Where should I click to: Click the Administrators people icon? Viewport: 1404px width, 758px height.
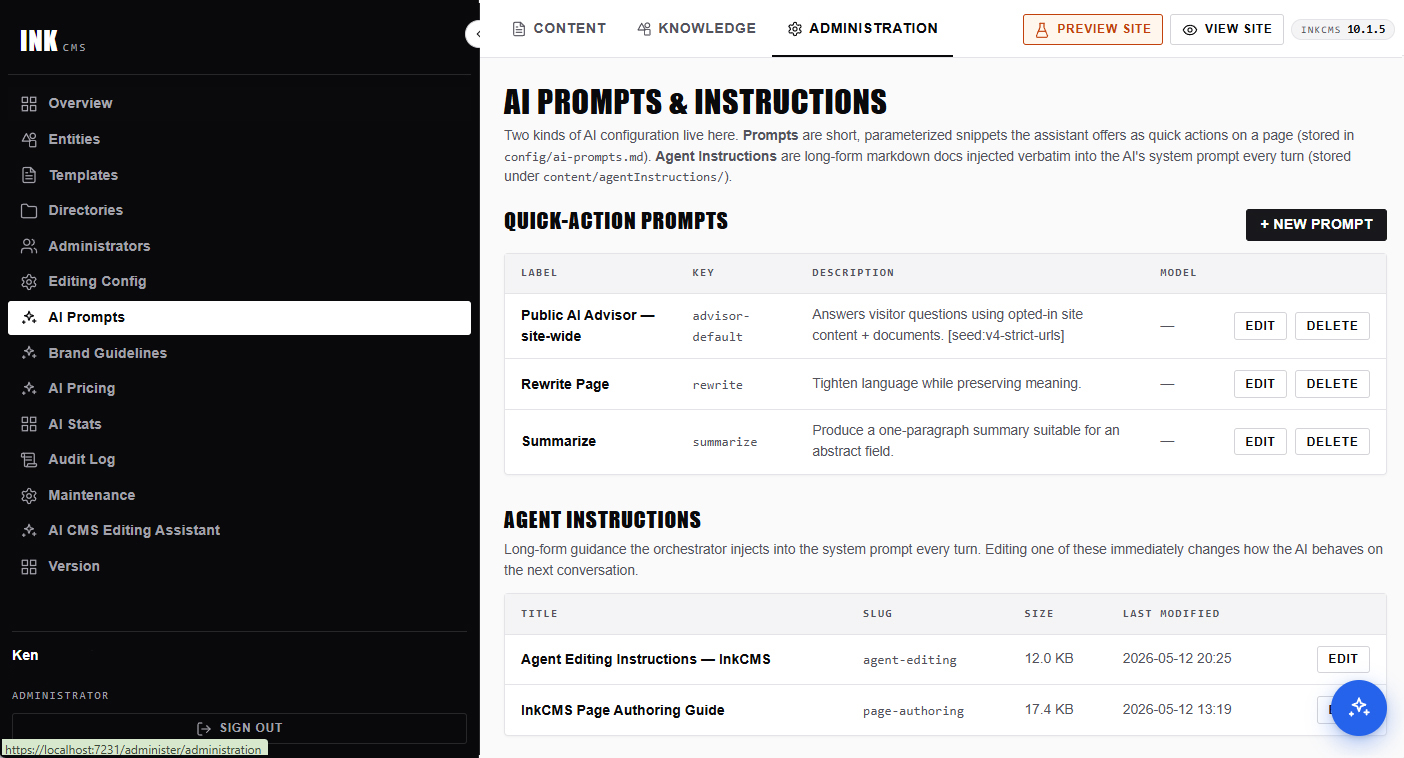[x=29, y=246]
